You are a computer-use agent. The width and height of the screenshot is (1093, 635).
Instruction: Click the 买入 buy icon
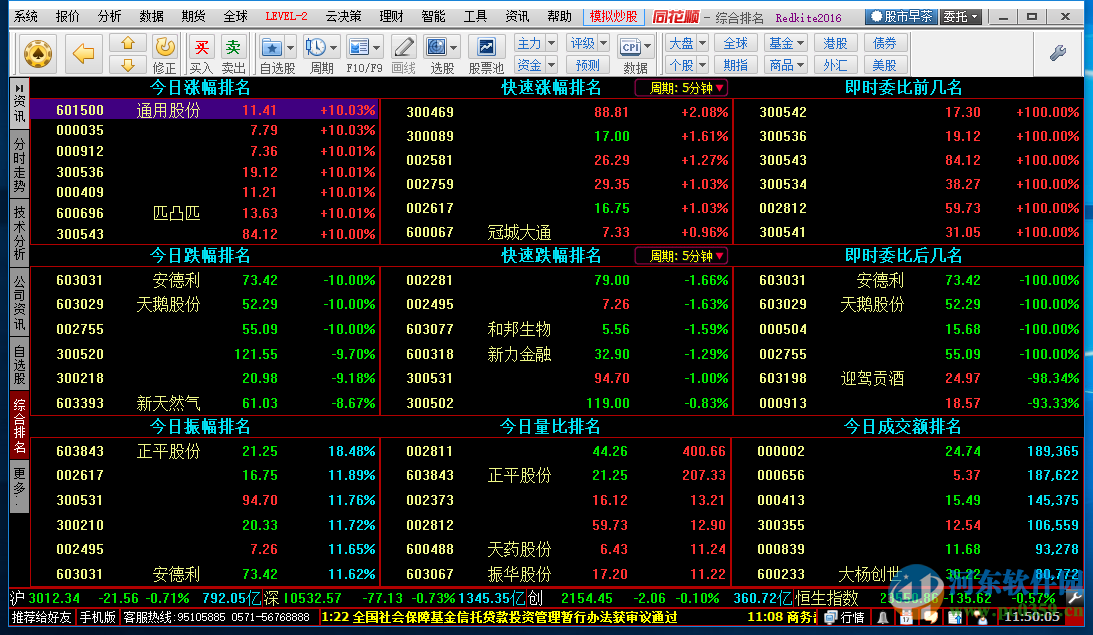click(201, 47)
